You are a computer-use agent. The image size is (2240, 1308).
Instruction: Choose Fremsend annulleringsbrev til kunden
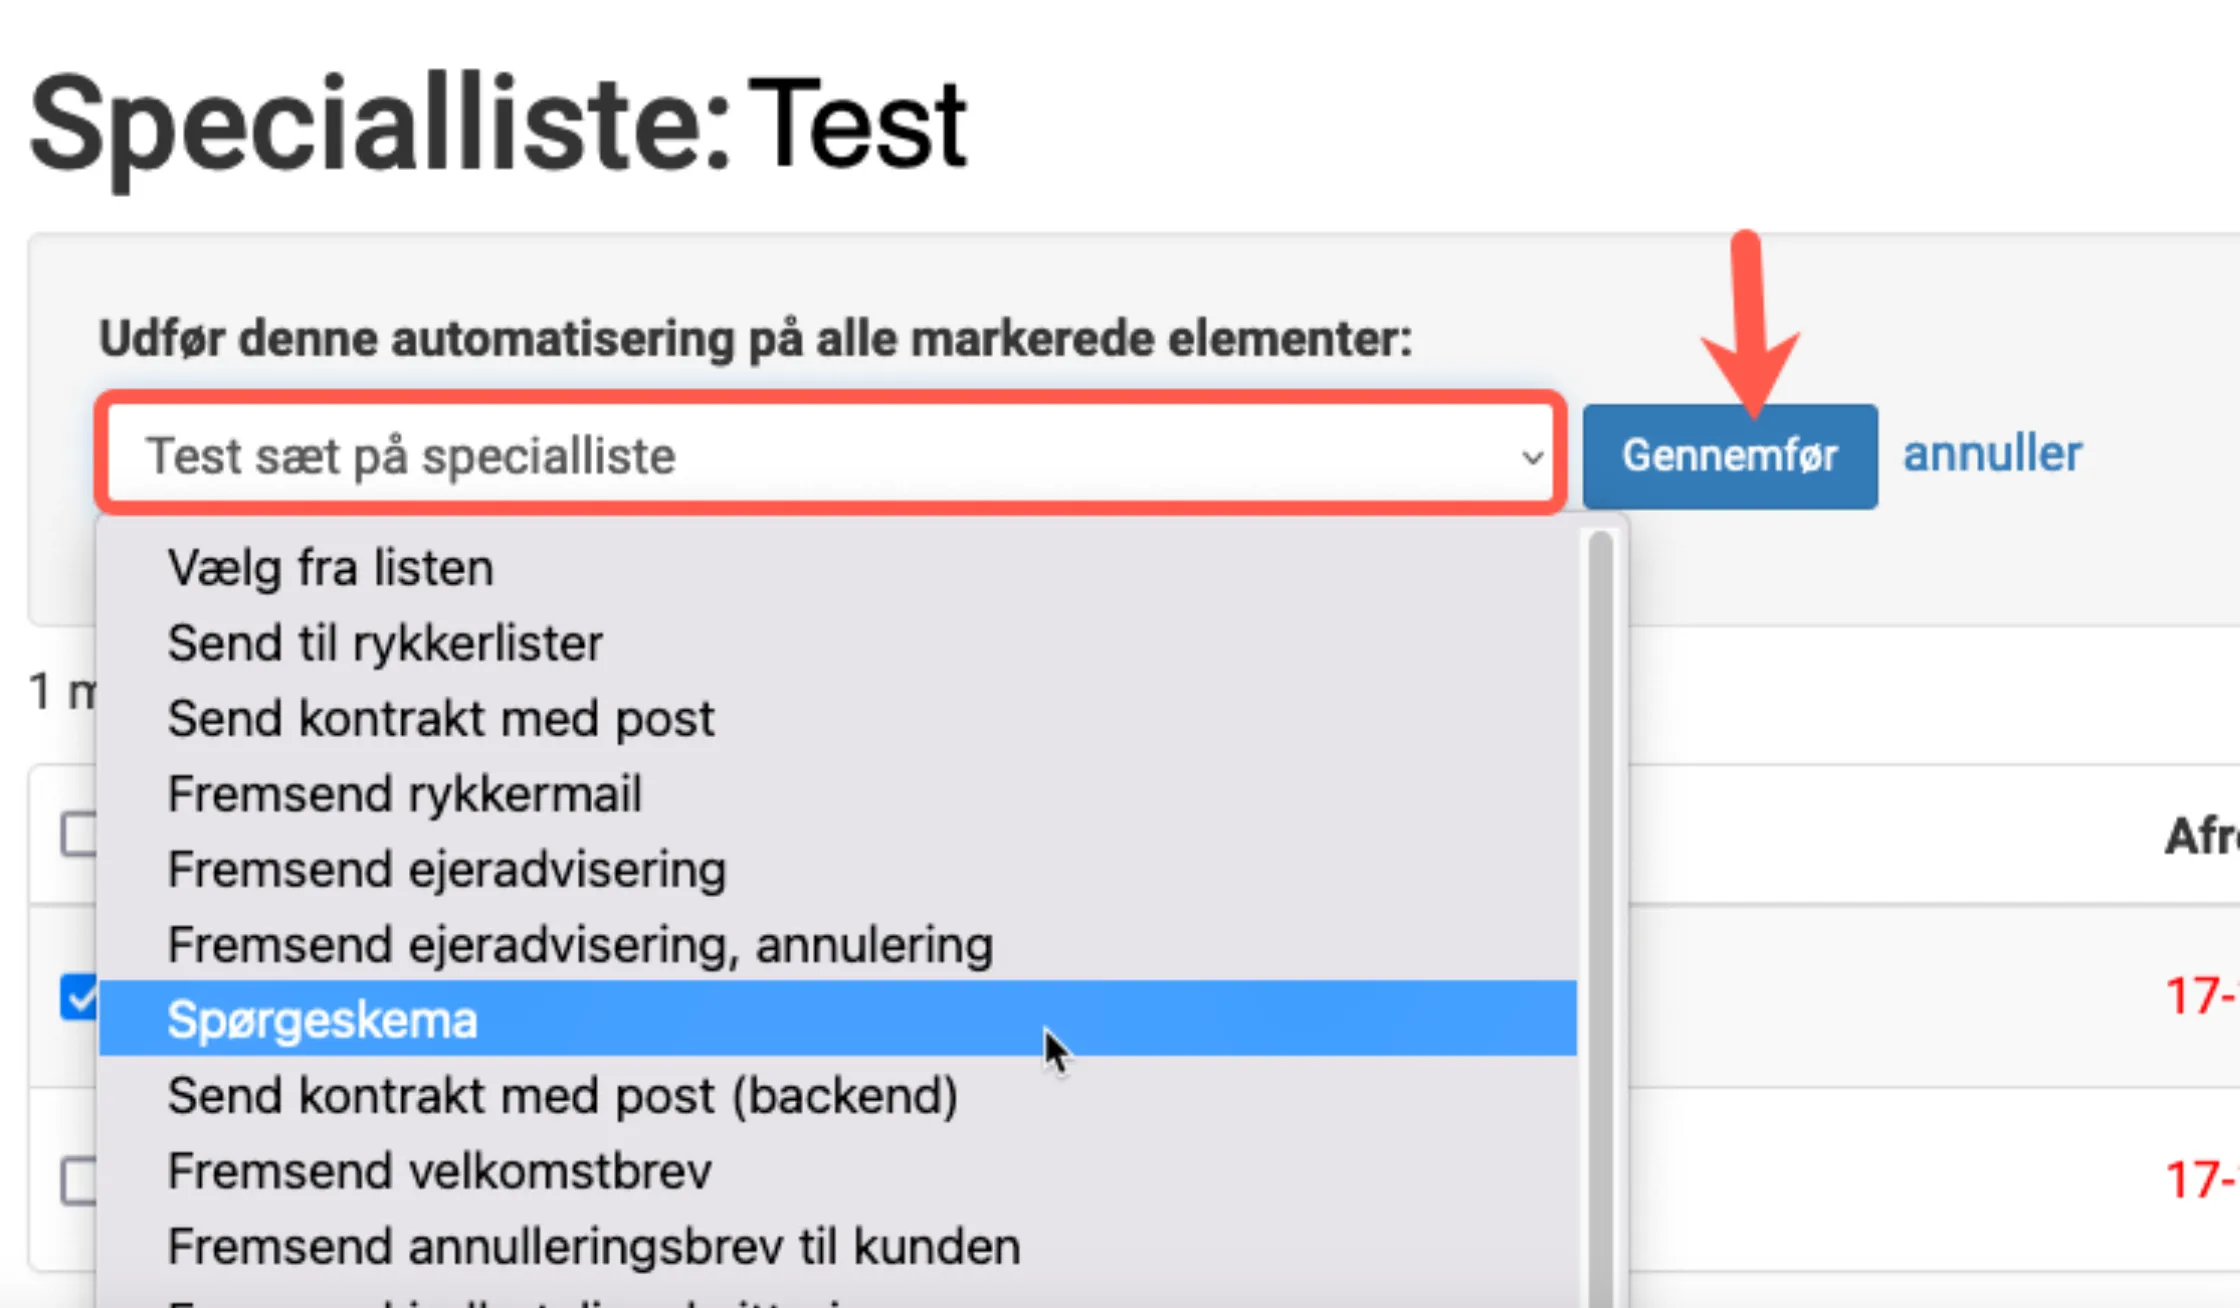(x=593, y=1245)
